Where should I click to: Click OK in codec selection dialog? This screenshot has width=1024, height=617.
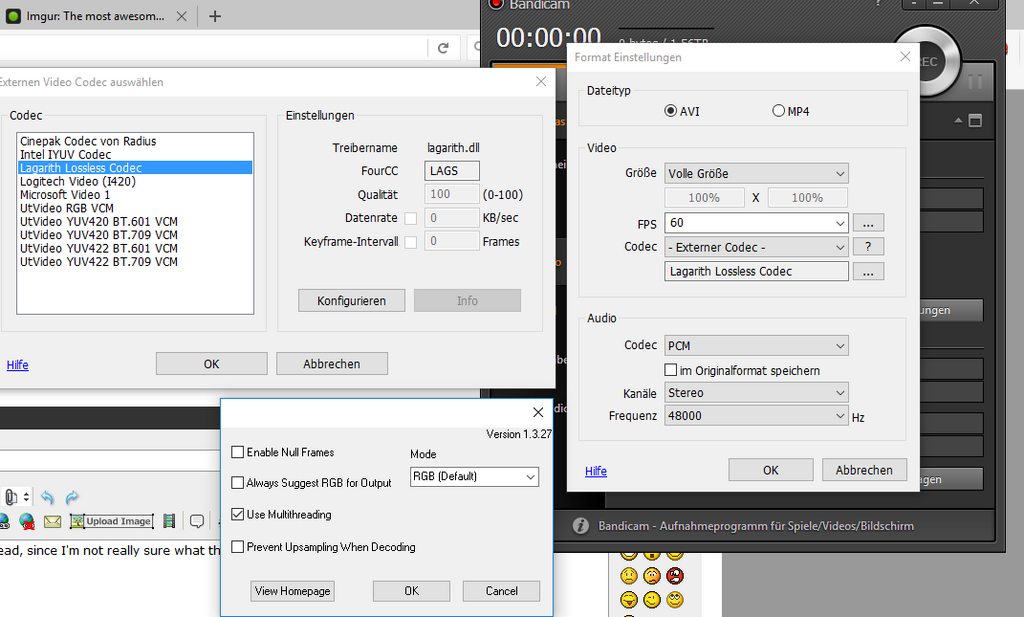click(212, 364)
